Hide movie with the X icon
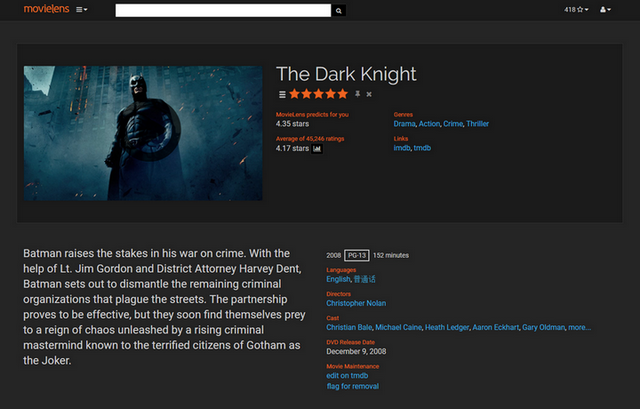Screen dimensions: 640x409 369,94
